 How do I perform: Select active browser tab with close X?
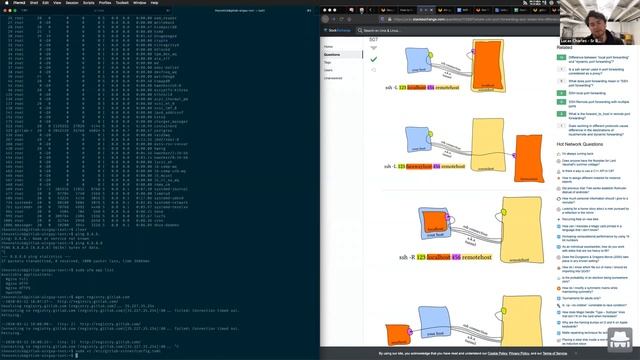[426, 10]
